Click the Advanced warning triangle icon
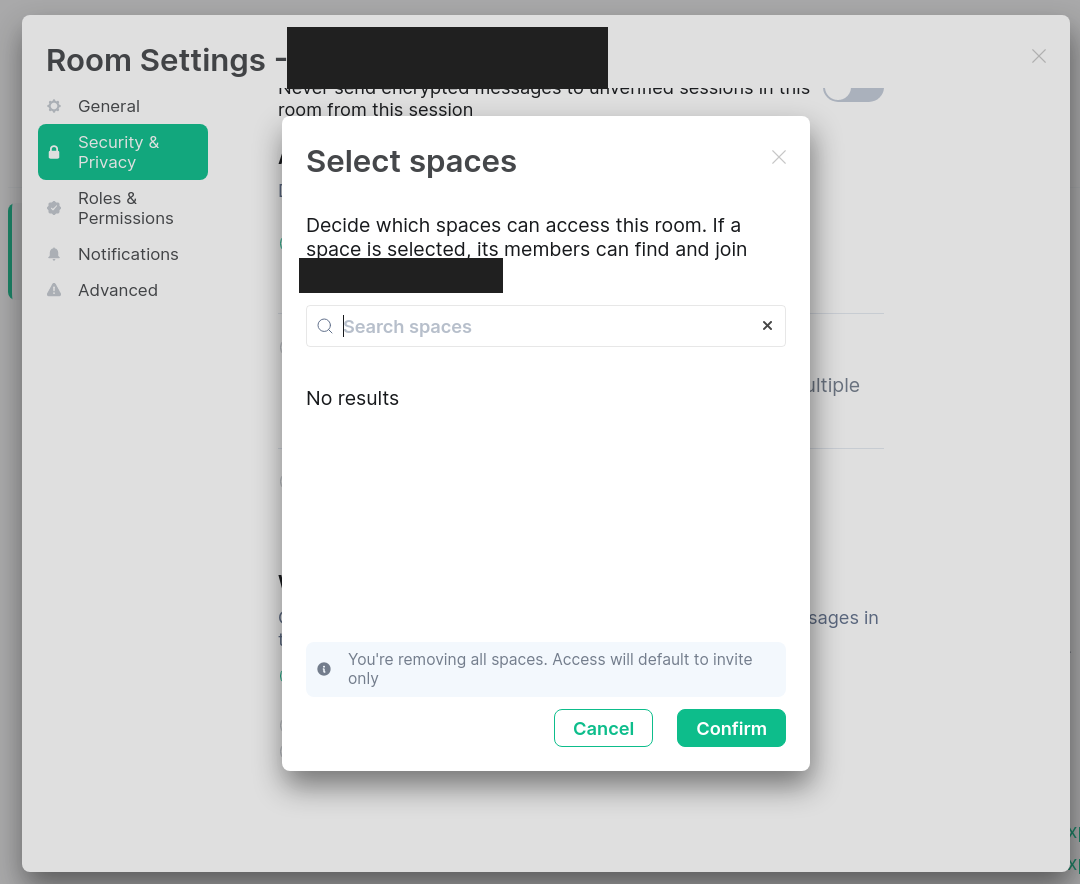Screen dimensions: 1080x884 click(54, 290)
